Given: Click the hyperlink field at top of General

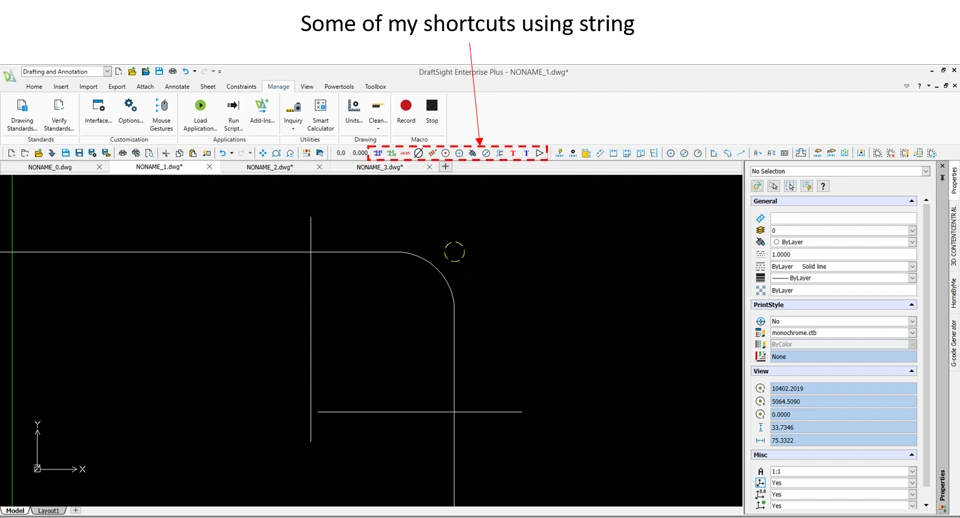Looking at the screenshot, I should tap(843, 218).
